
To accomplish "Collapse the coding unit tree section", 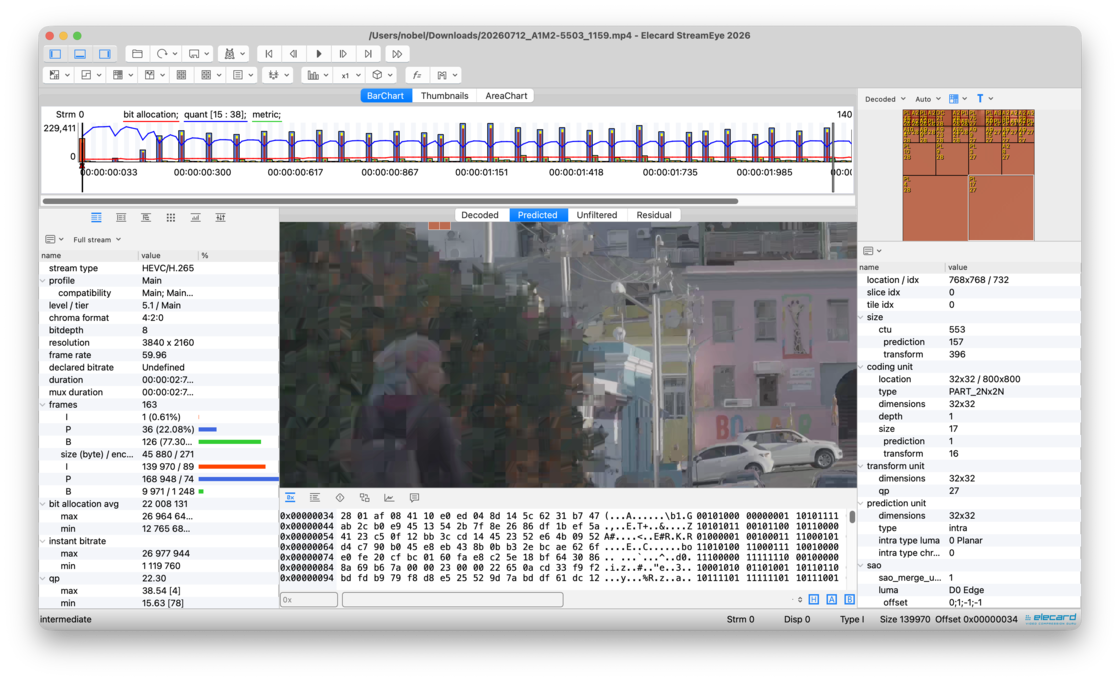I will [862, 367].
